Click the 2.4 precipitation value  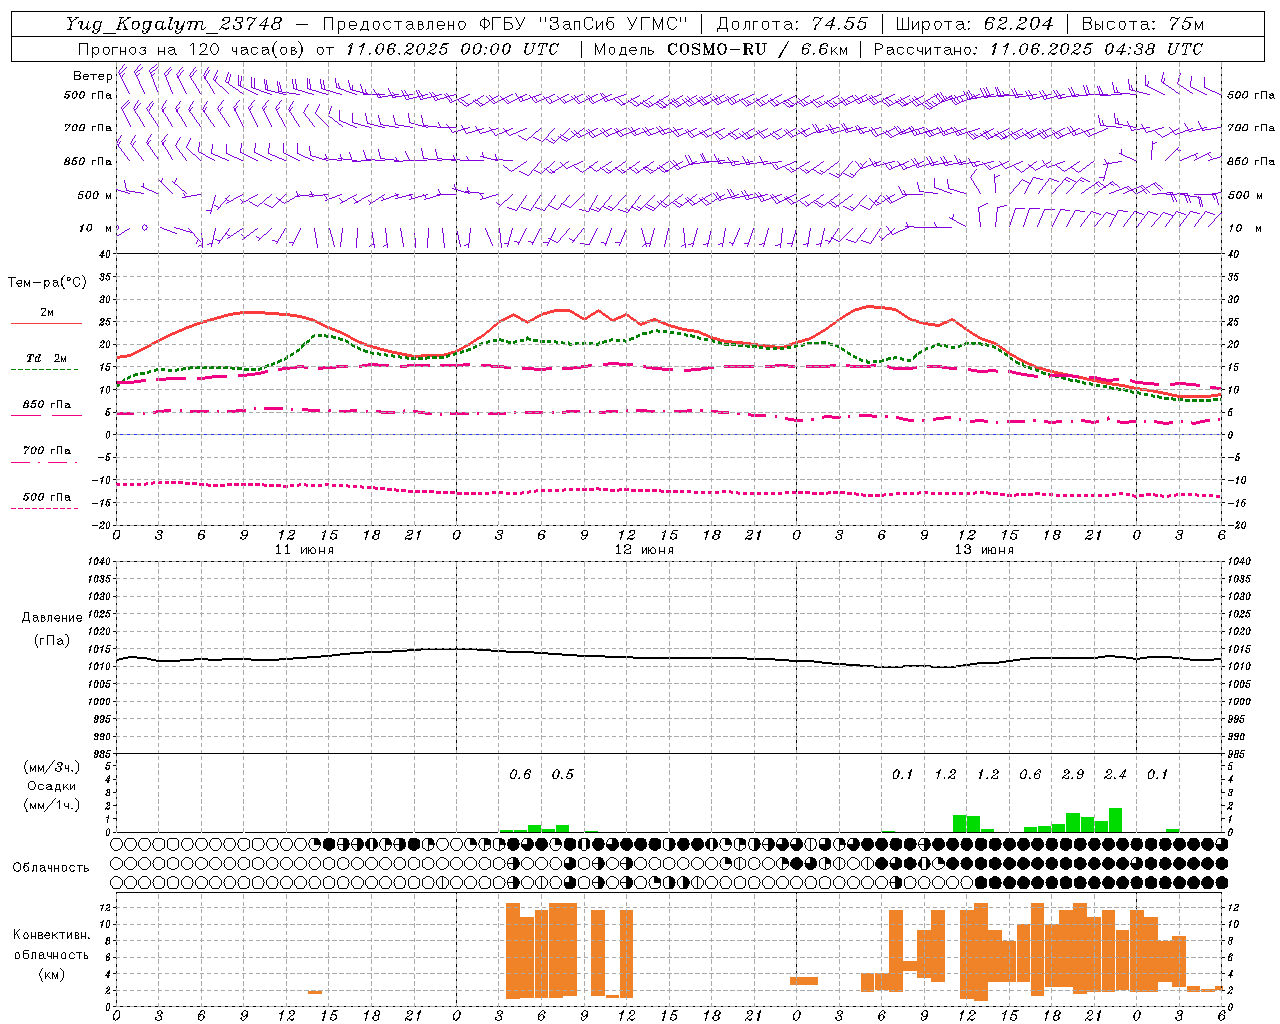point(1115,775)
